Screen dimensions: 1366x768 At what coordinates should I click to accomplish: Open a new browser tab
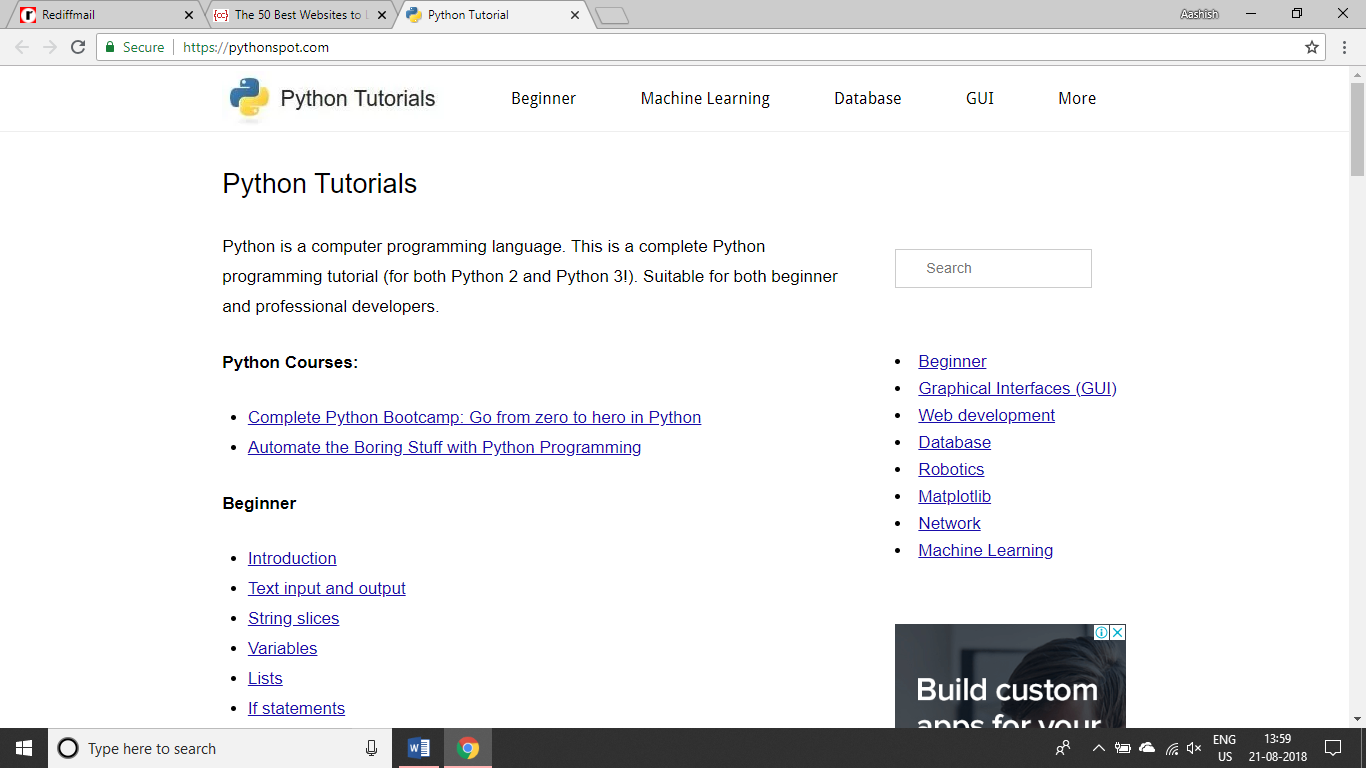click(611, 15)
